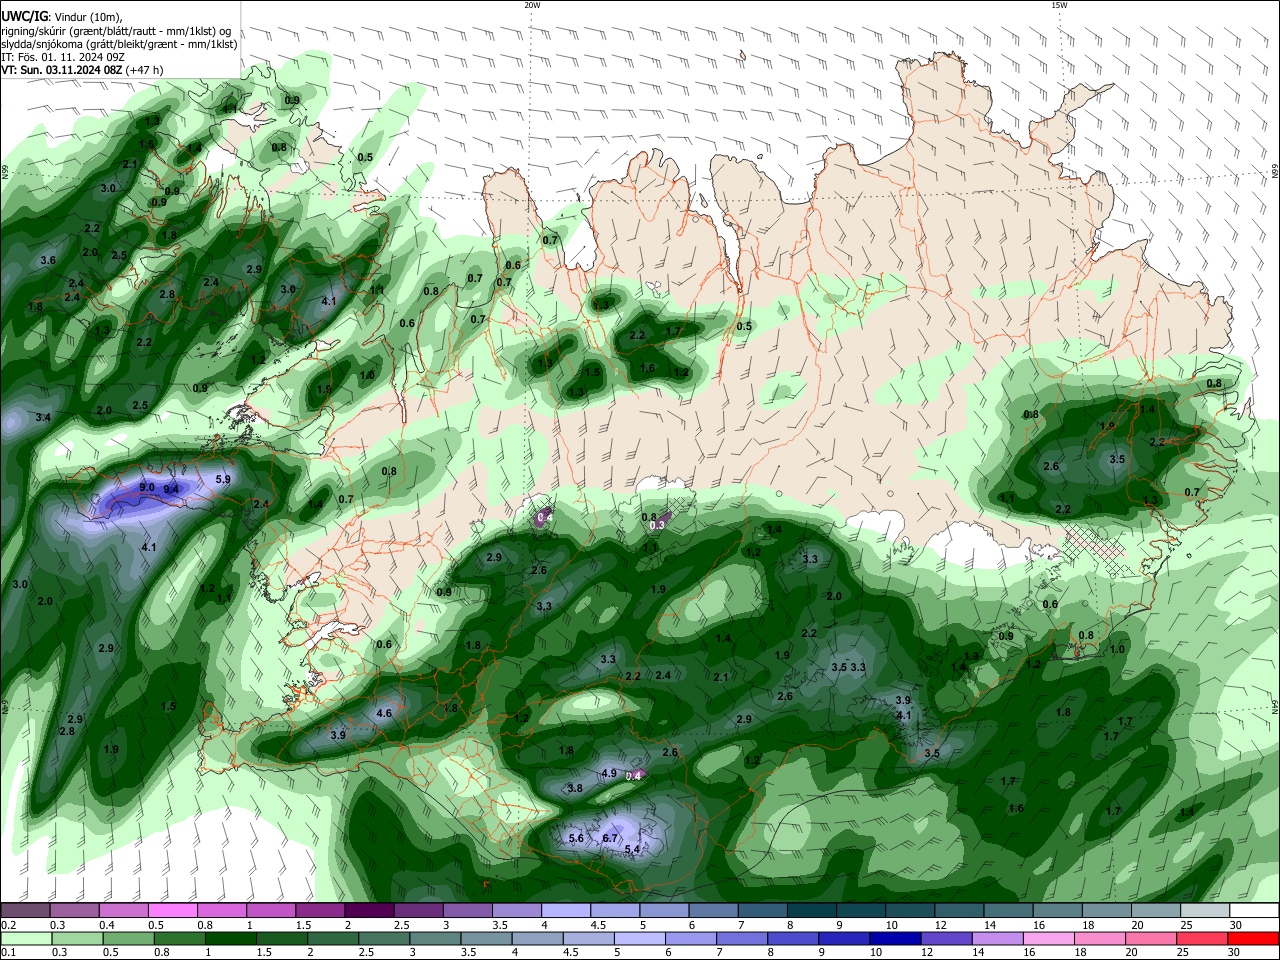This screenshot has height=960, width=1280.
Task: Click the '0.2' label in the snow legend
Action: click(7, 925)
